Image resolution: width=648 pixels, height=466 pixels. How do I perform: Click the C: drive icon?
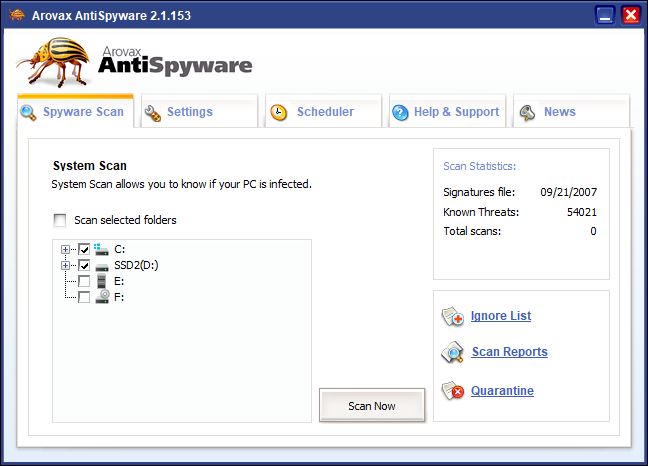(101, 249)
